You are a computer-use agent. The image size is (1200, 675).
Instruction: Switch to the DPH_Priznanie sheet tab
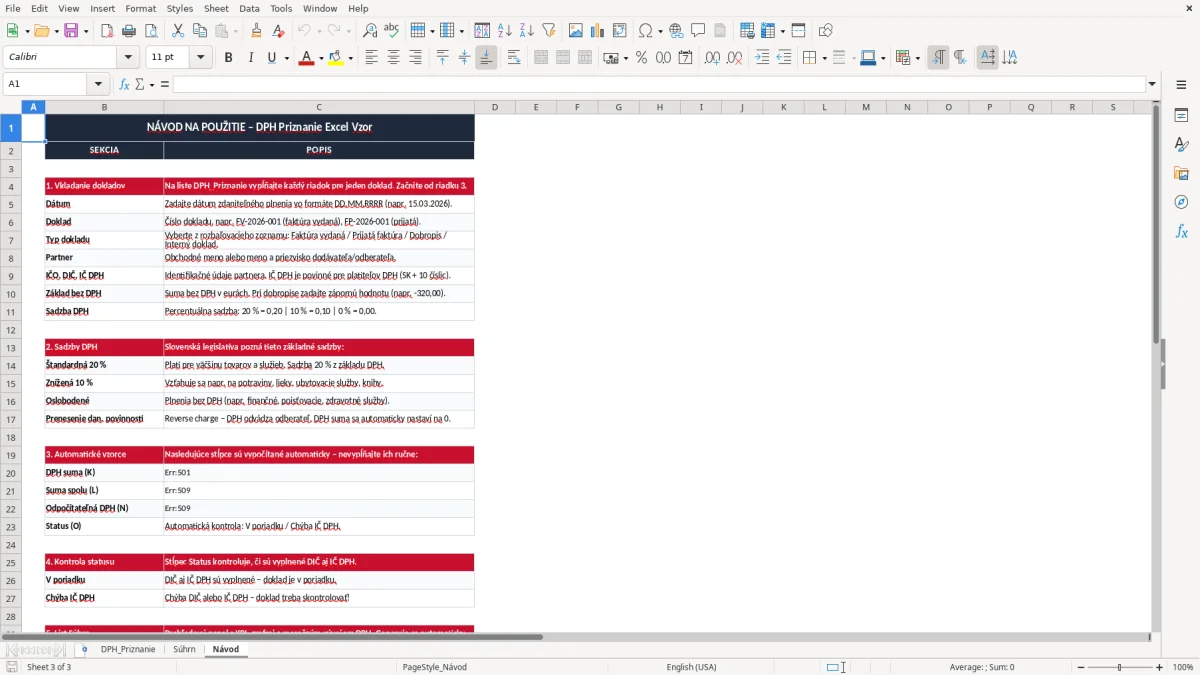[128, 649]
